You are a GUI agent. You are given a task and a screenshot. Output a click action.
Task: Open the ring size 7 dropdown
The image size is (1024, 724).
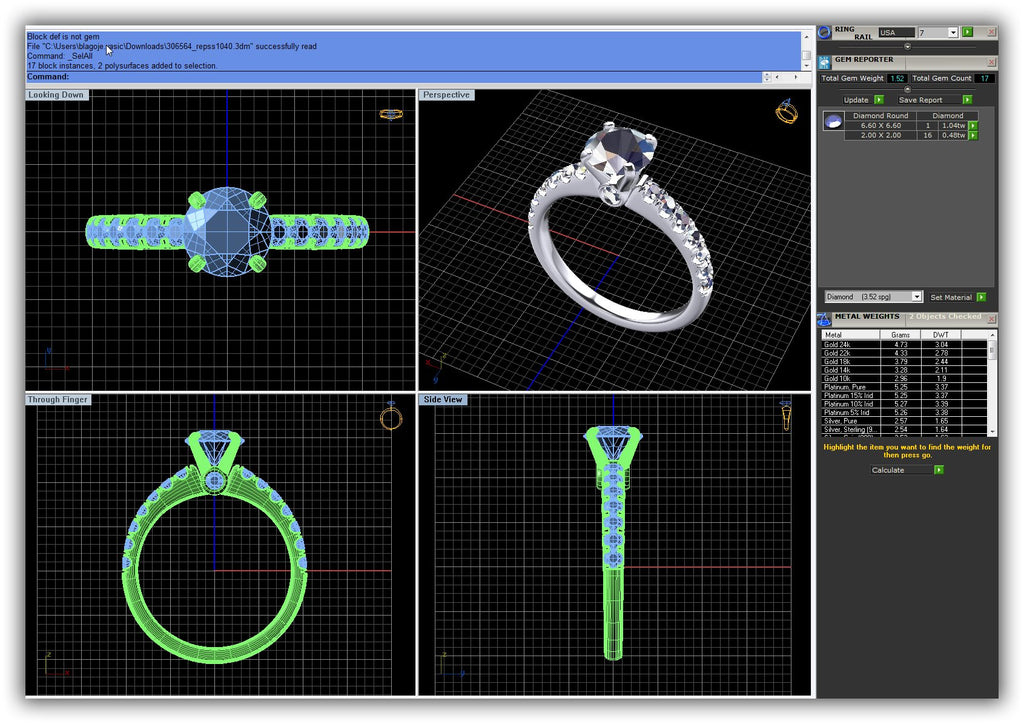point(953,33)
